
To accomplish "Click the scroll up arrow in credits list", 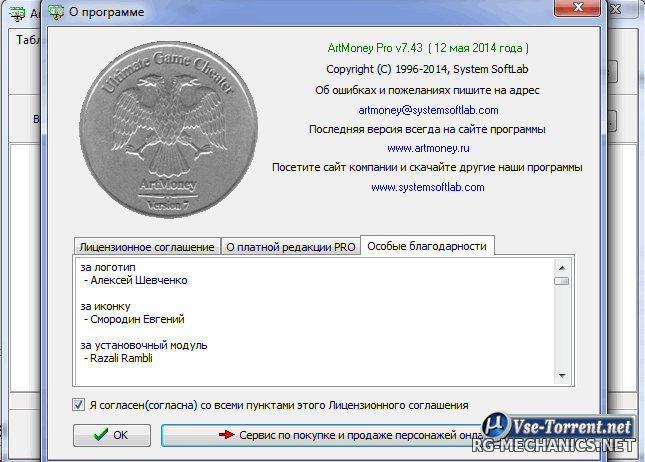I will (562, 266).
